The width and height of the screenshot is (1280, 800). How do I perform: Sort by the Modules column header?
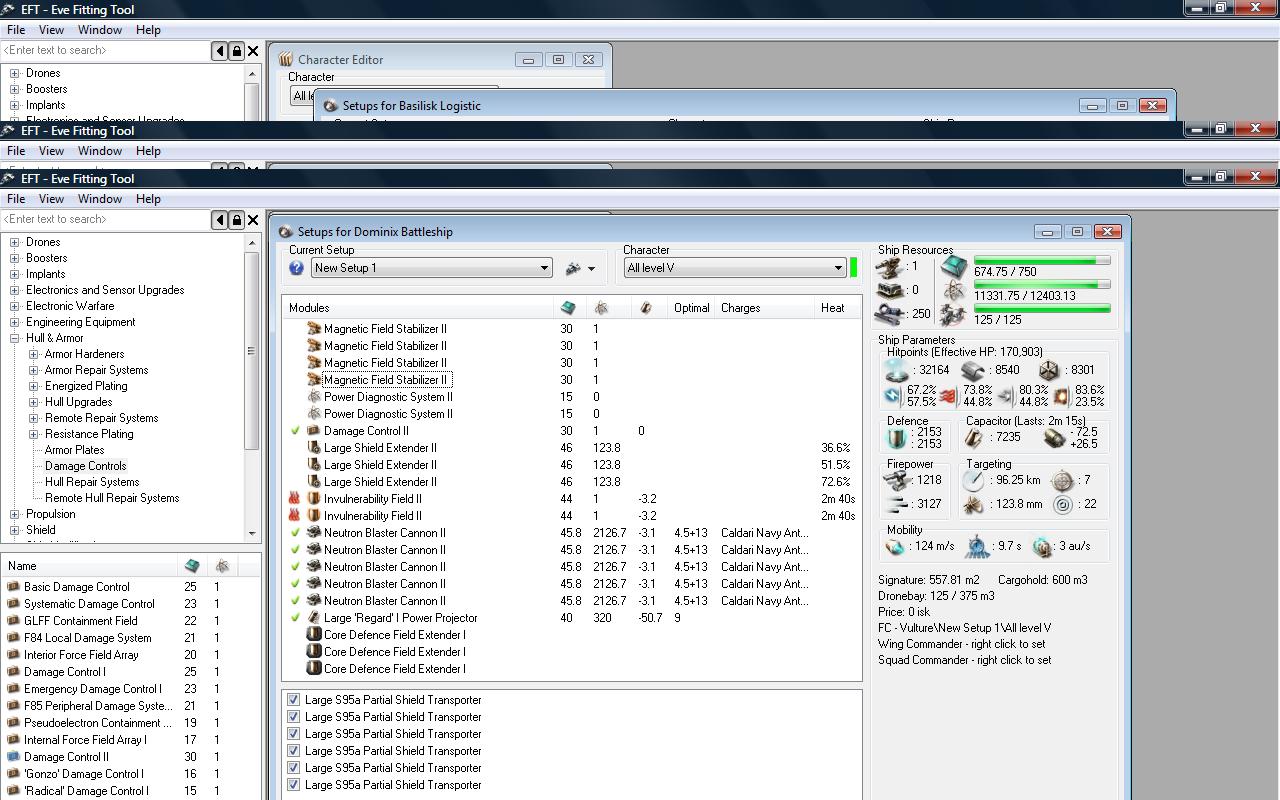click(418, 308)
